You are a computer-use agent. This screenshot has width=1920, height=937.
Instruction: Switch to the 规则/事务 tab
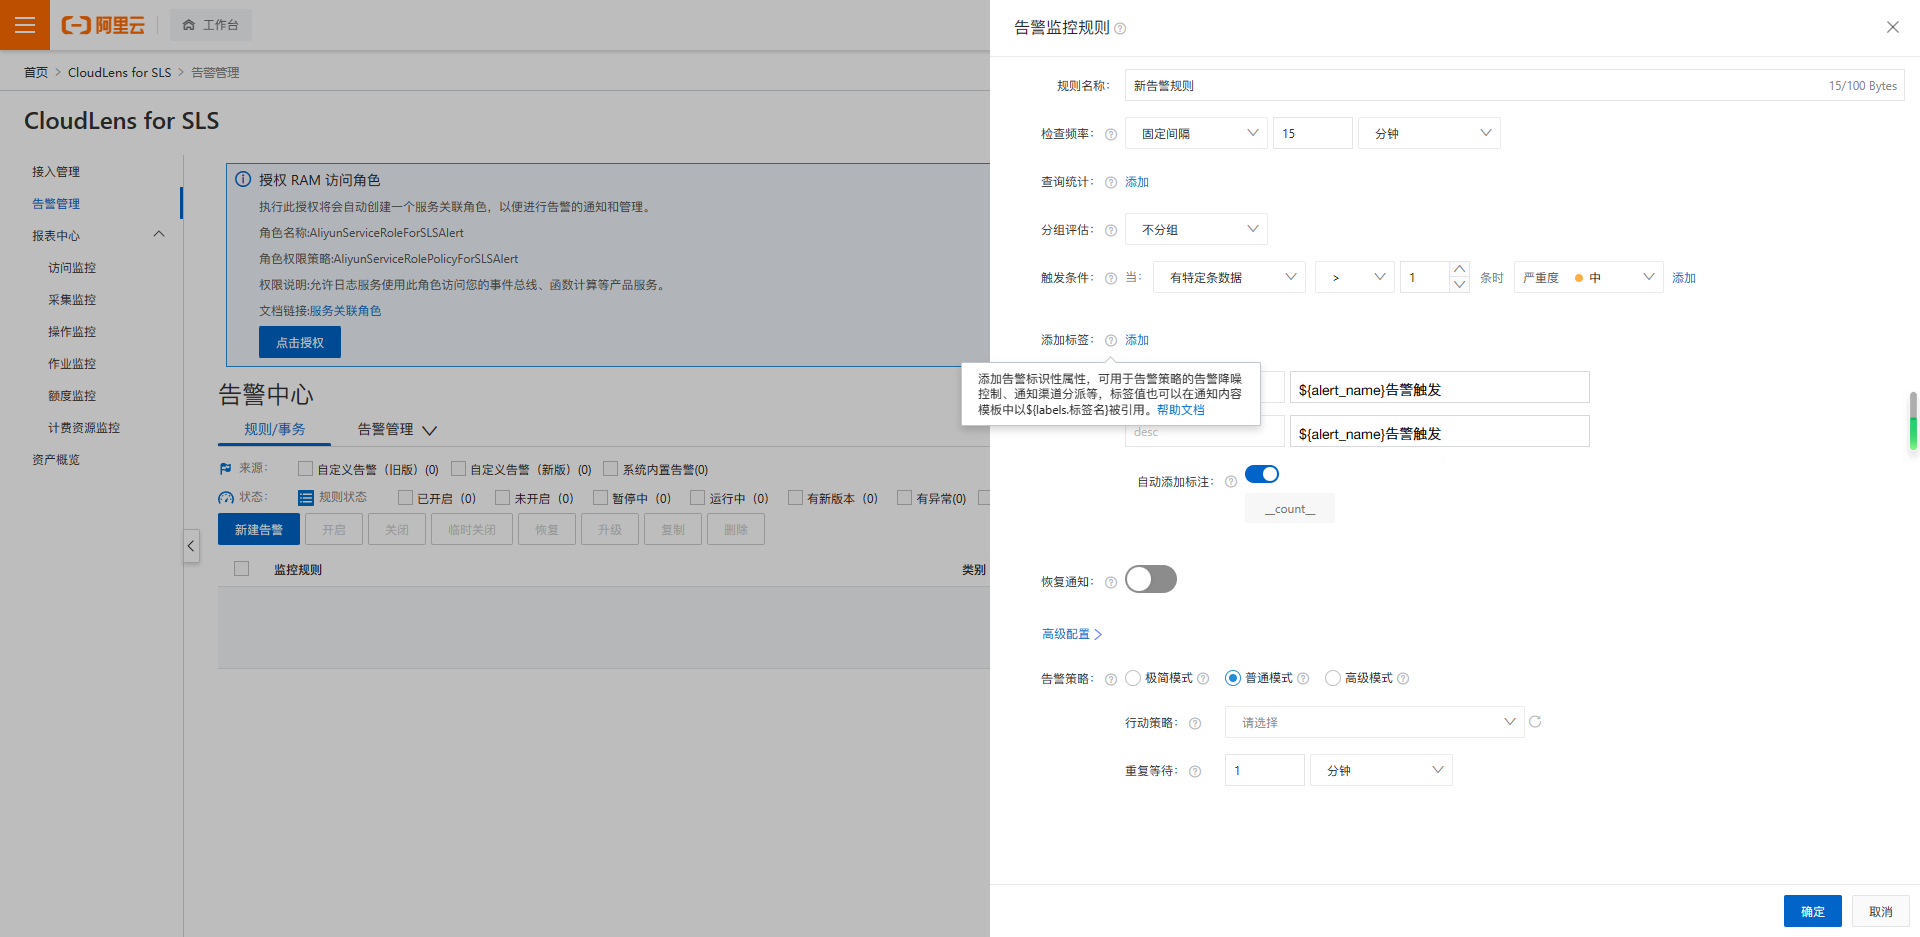274,429
